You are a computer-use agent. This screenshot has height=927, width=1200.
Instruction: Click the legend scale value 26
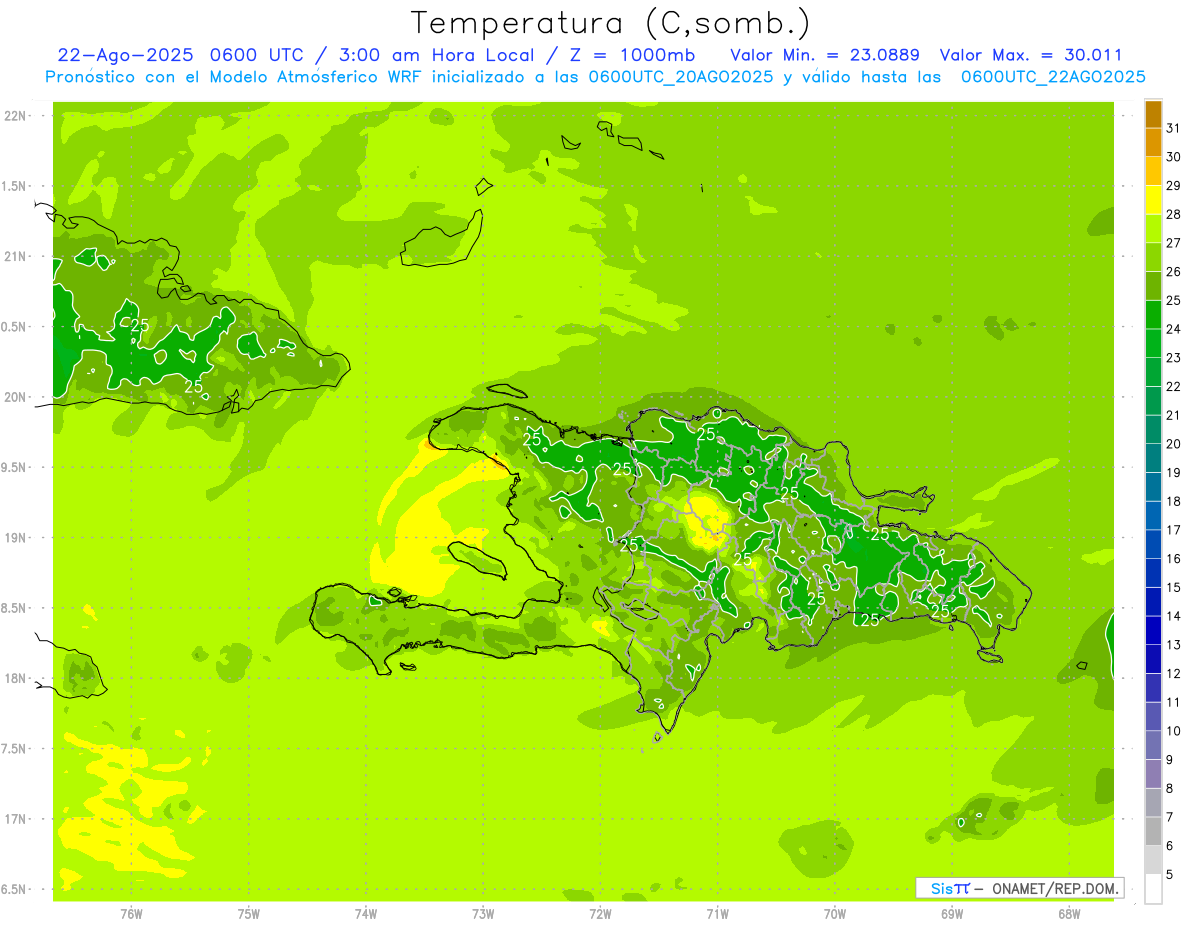pyautogui.click(x=1173, y=271)
